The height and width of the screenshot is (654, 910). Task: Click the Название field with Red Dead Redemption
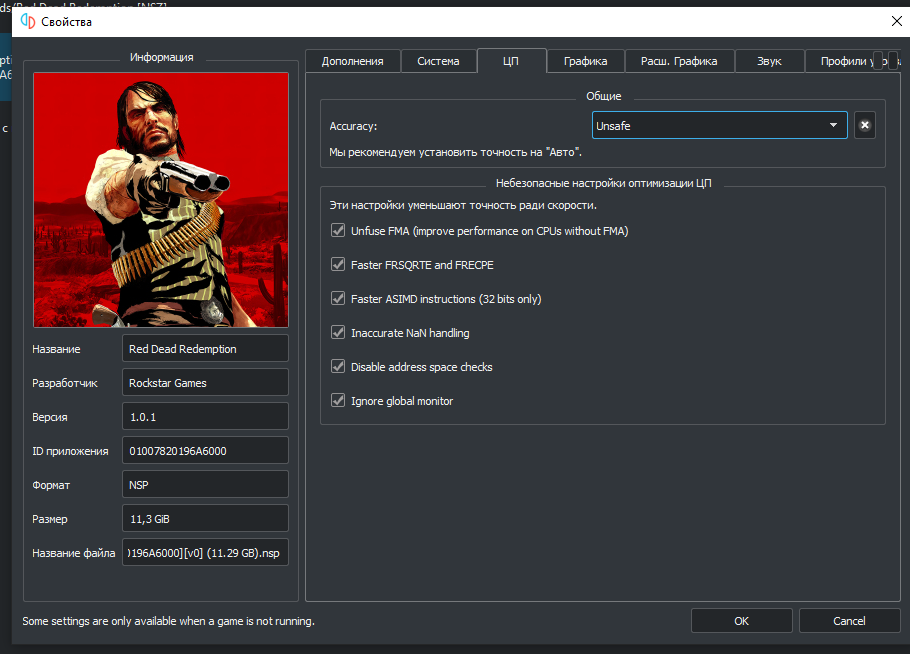[205, 348]
